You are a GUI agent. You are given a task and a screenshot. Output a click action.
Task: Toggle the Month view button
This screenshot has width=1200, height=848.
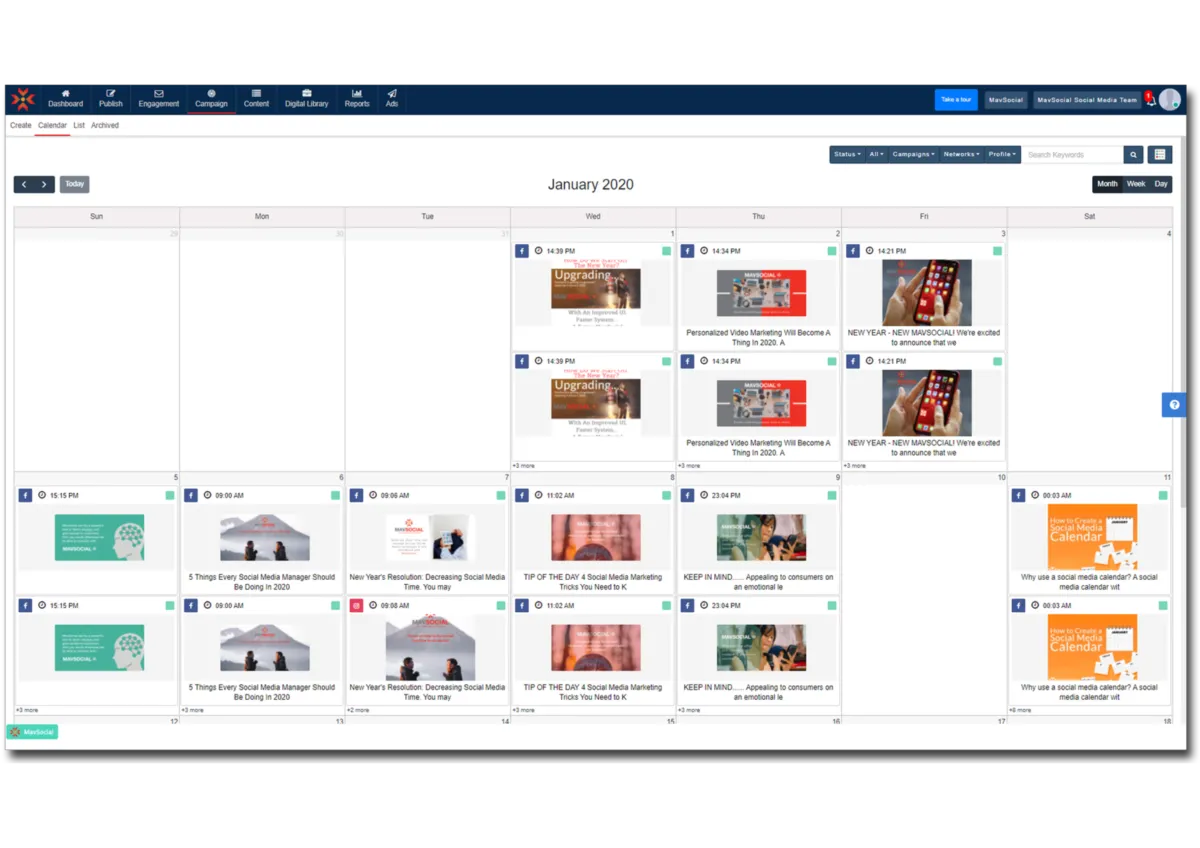pyautogui.click(x=1107, y=183)
